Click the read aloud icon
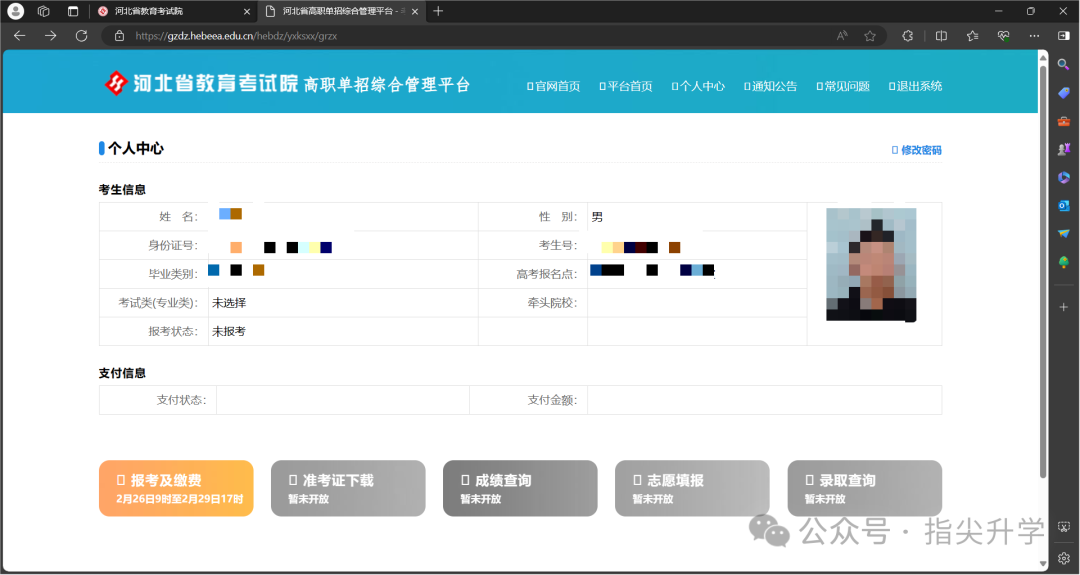The height and width of the screenshot is (575, 1080). (842, 36)
